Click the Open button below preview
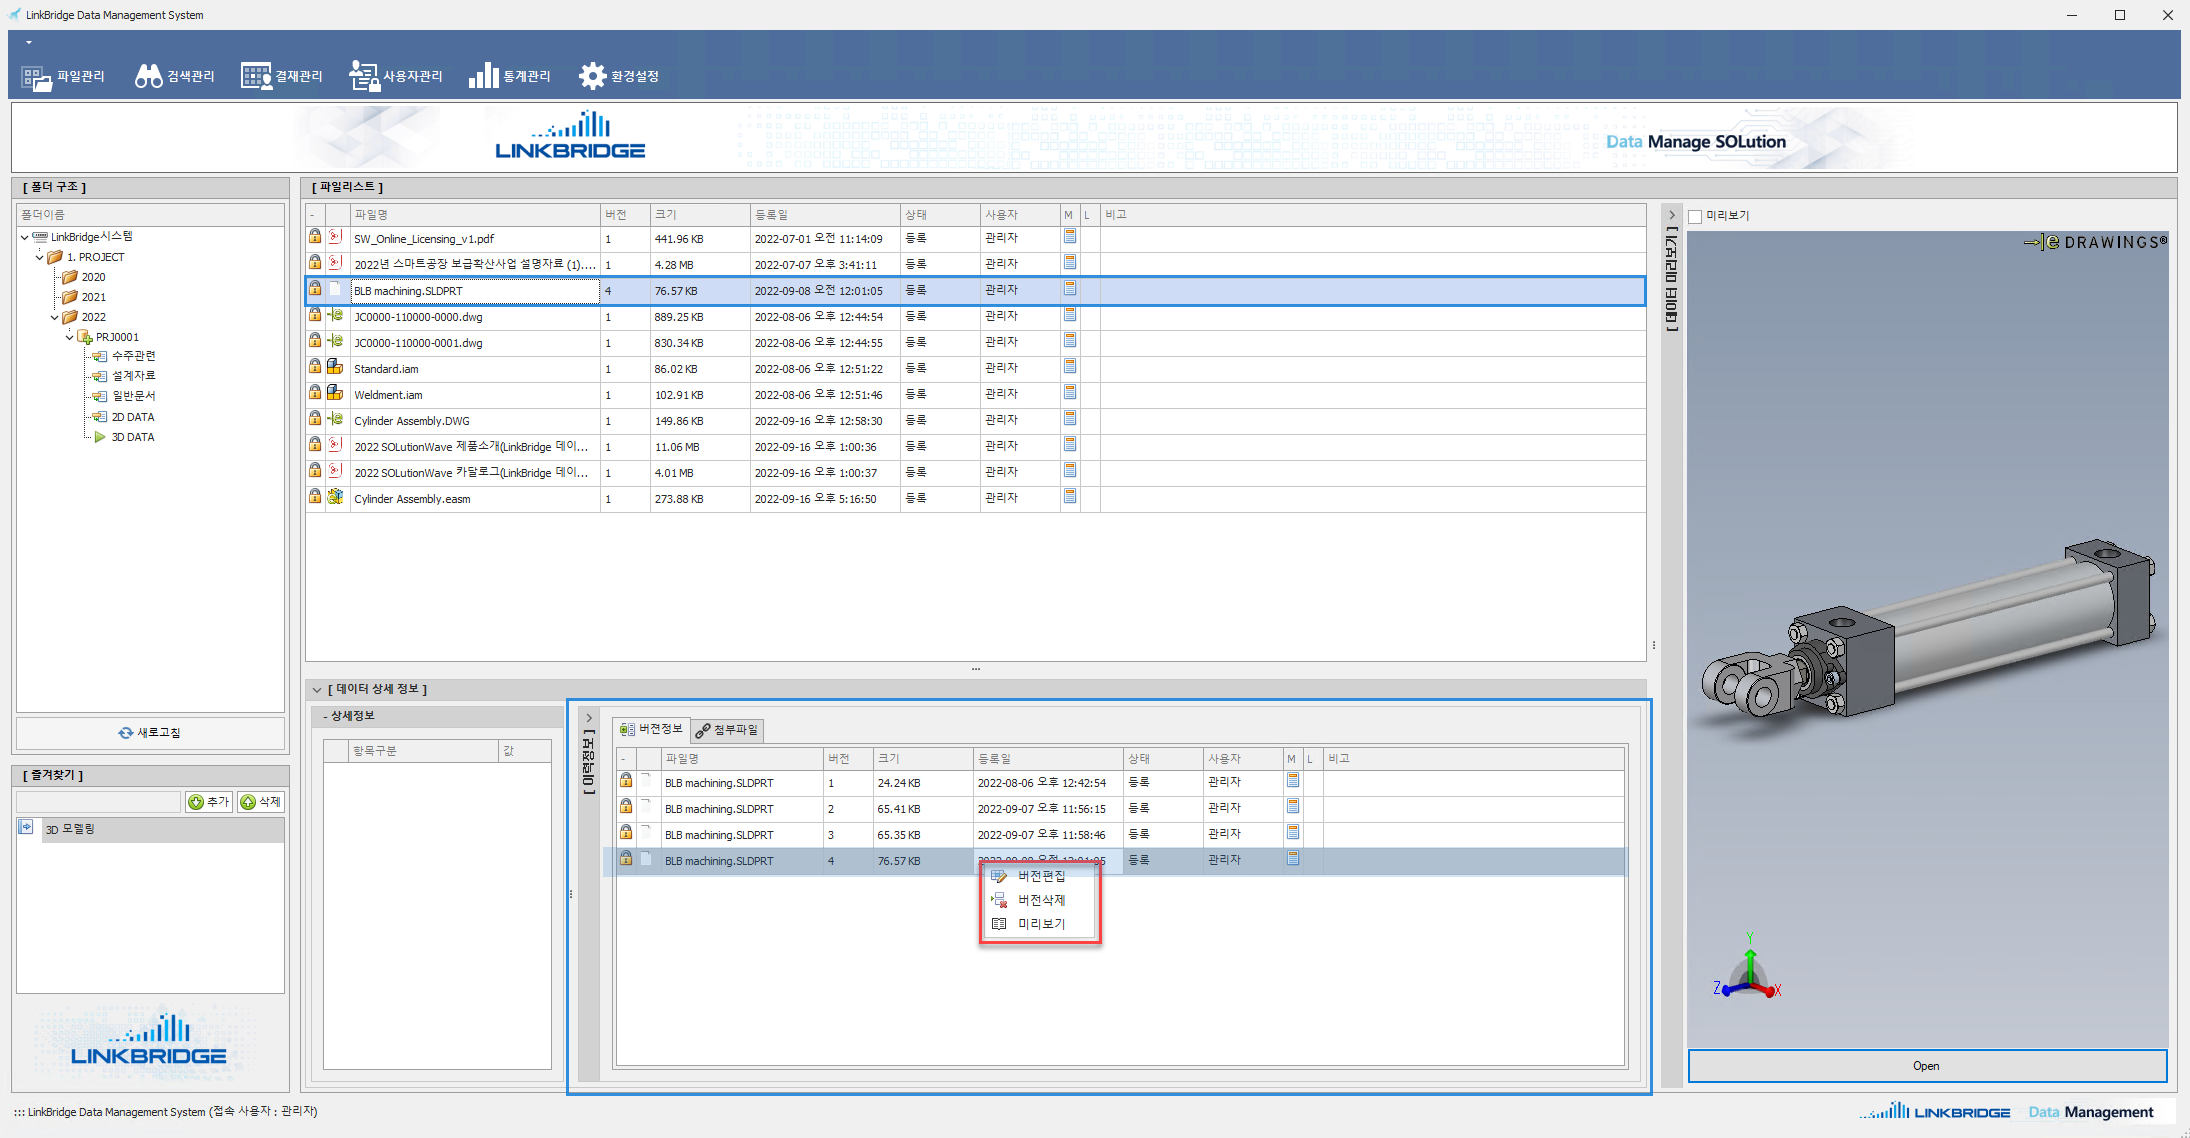Viewport: 2190px width, 1138px height. [1926, 1066]
